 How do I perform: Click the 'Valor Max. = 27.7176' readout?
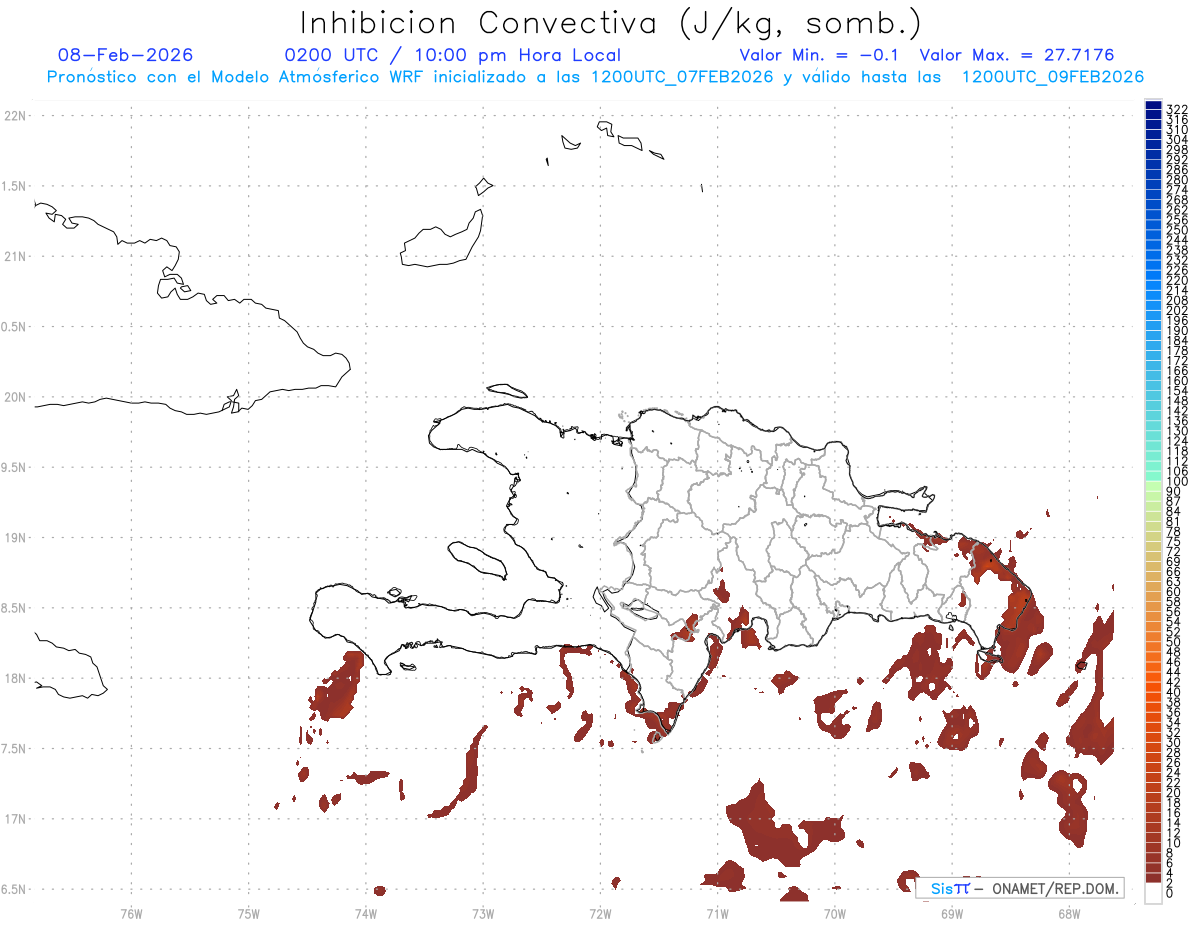coord(1017,56)
